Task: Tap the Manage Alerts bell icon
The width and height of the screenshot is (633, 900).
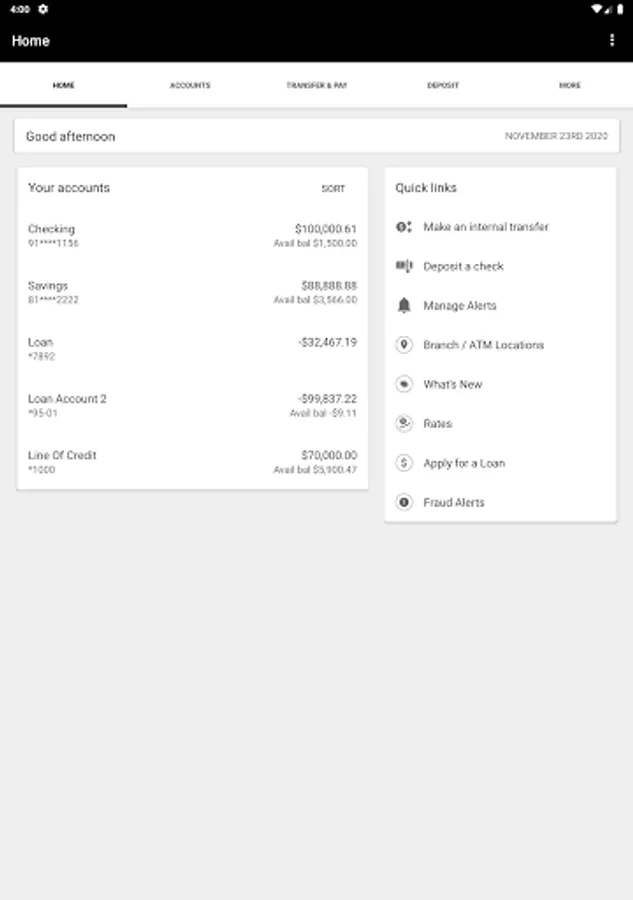Action: point(404,305)
